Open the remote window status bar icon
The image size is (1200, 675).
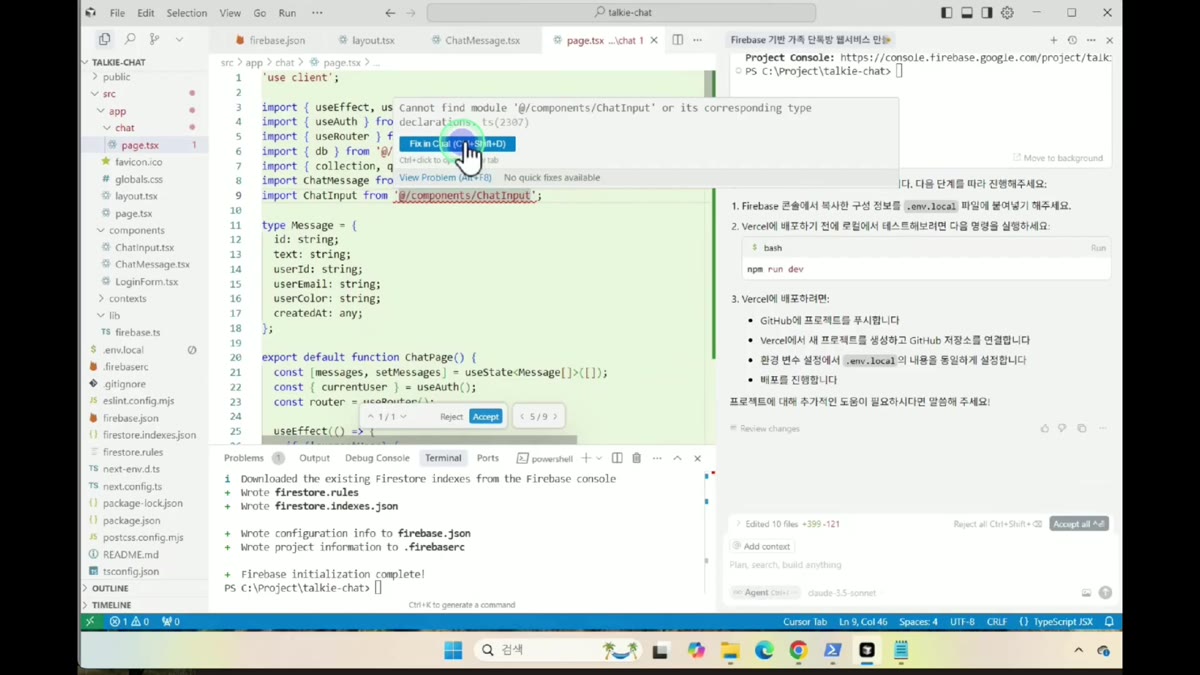tap(90, 621)
